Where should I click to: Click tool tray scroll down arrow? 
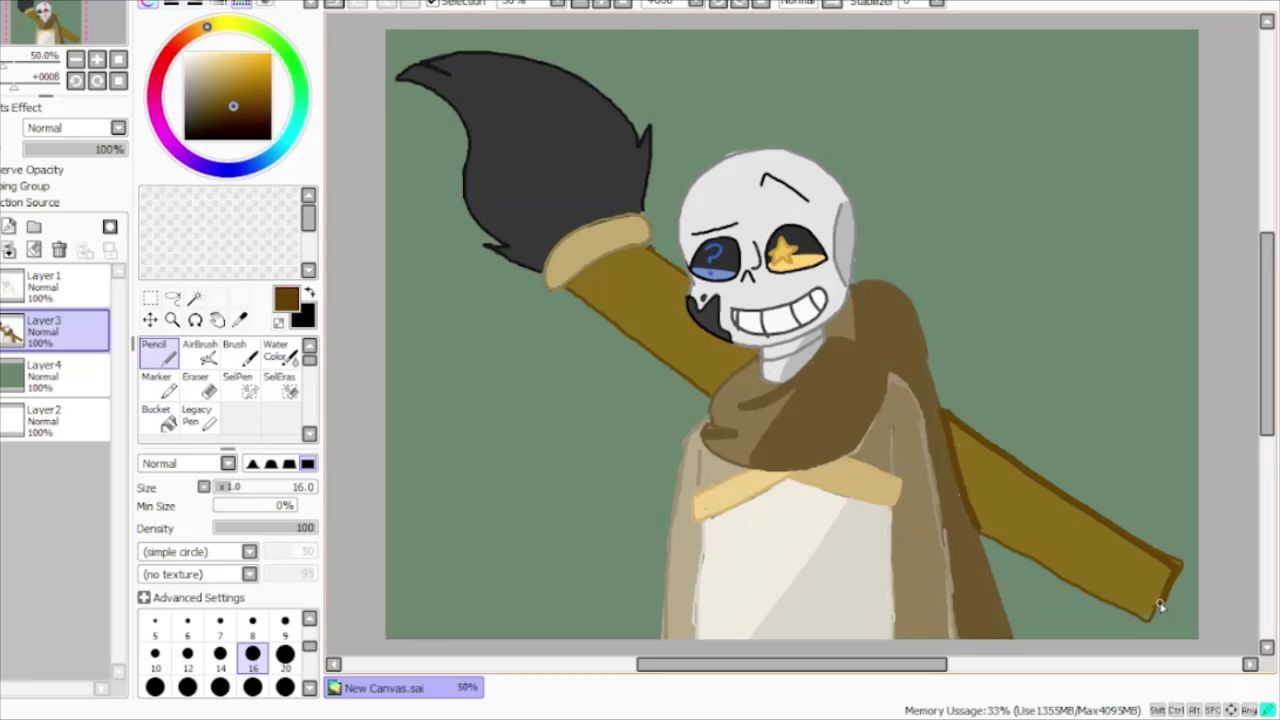309,433
